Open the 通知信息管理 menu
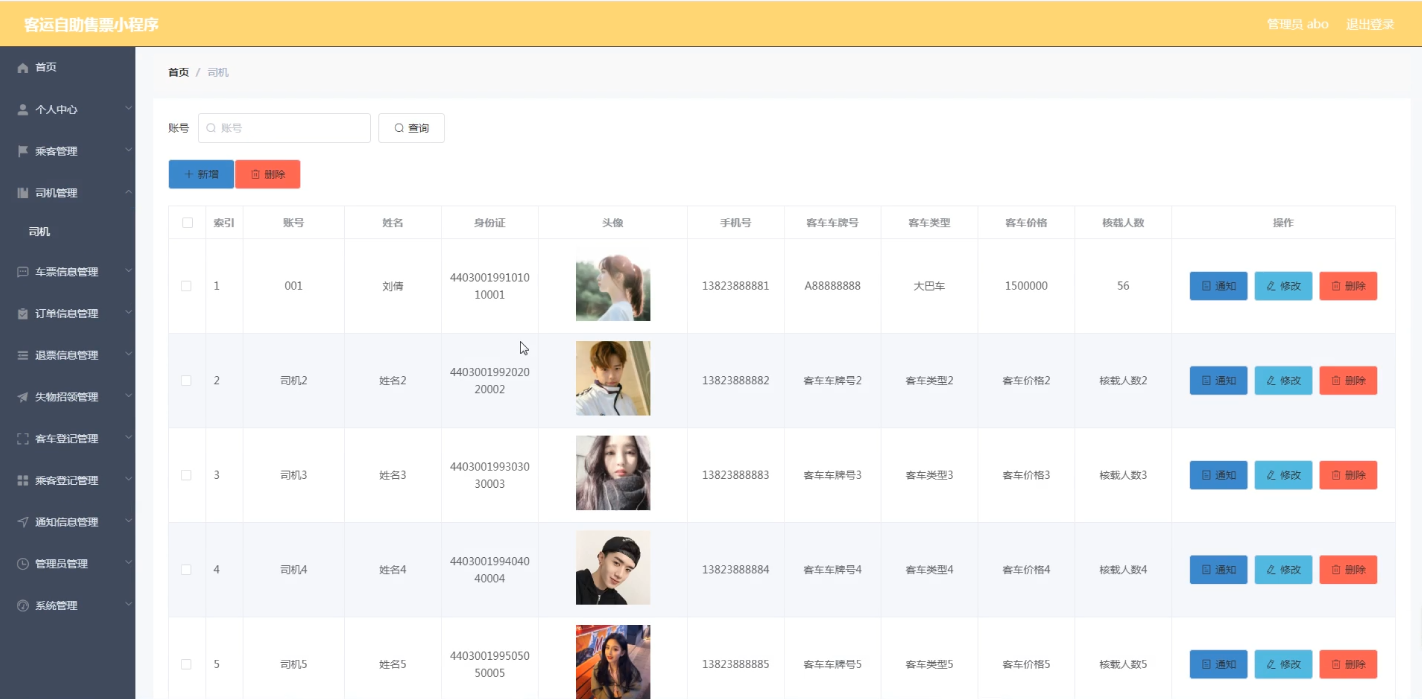Image resolution: width=1422 pixels, height=699 pixels. point(66,522)
